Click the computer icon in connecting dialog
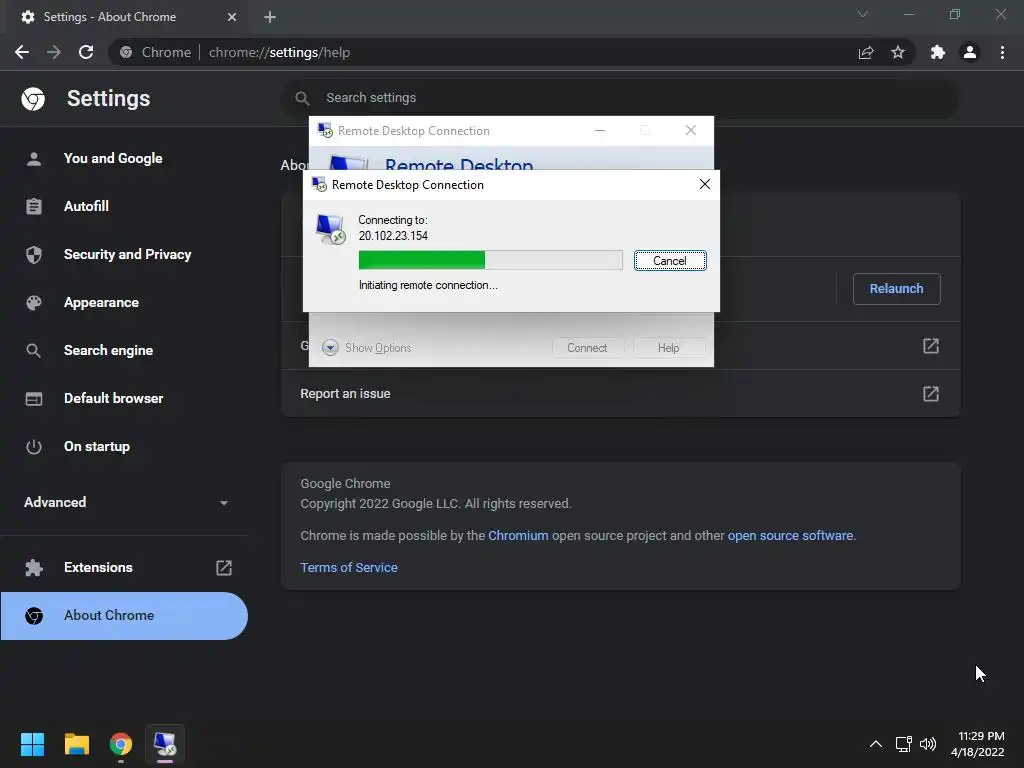The image size is (1024, 768). coord(330,229)
